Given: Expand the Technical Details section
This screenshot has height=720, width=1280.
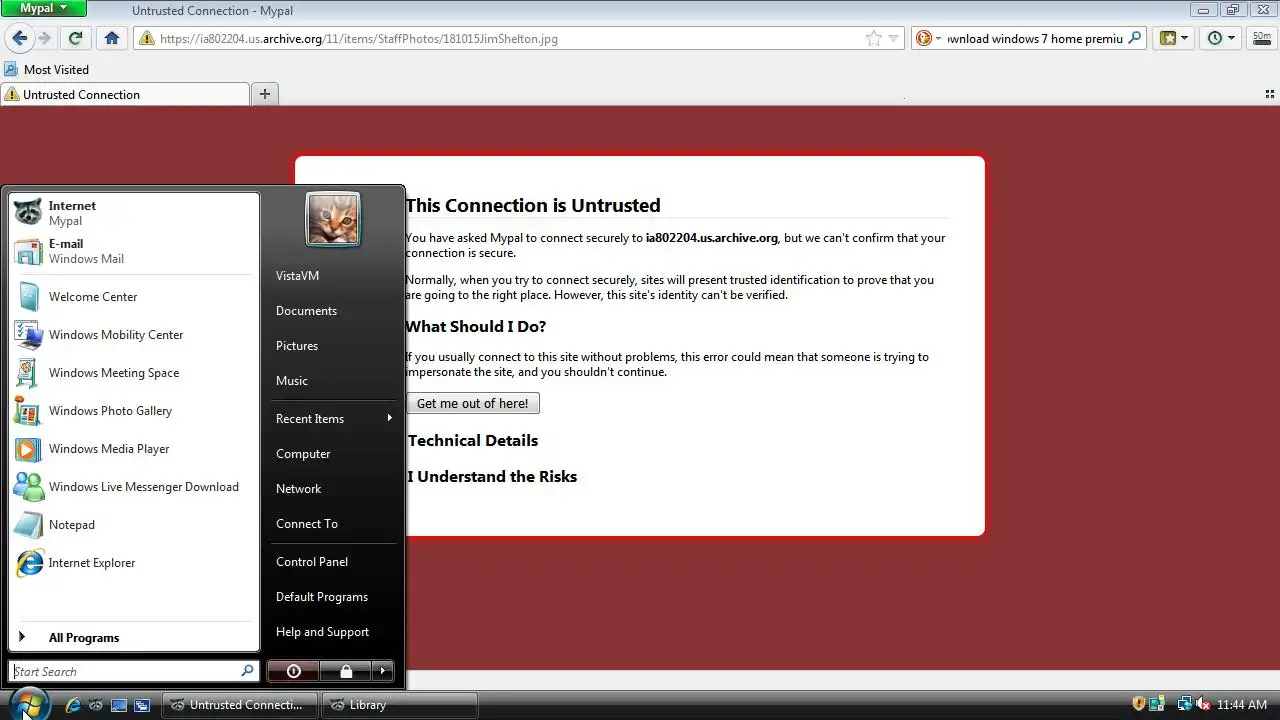Looking at the screenshot, I should [x=473, y=440].
